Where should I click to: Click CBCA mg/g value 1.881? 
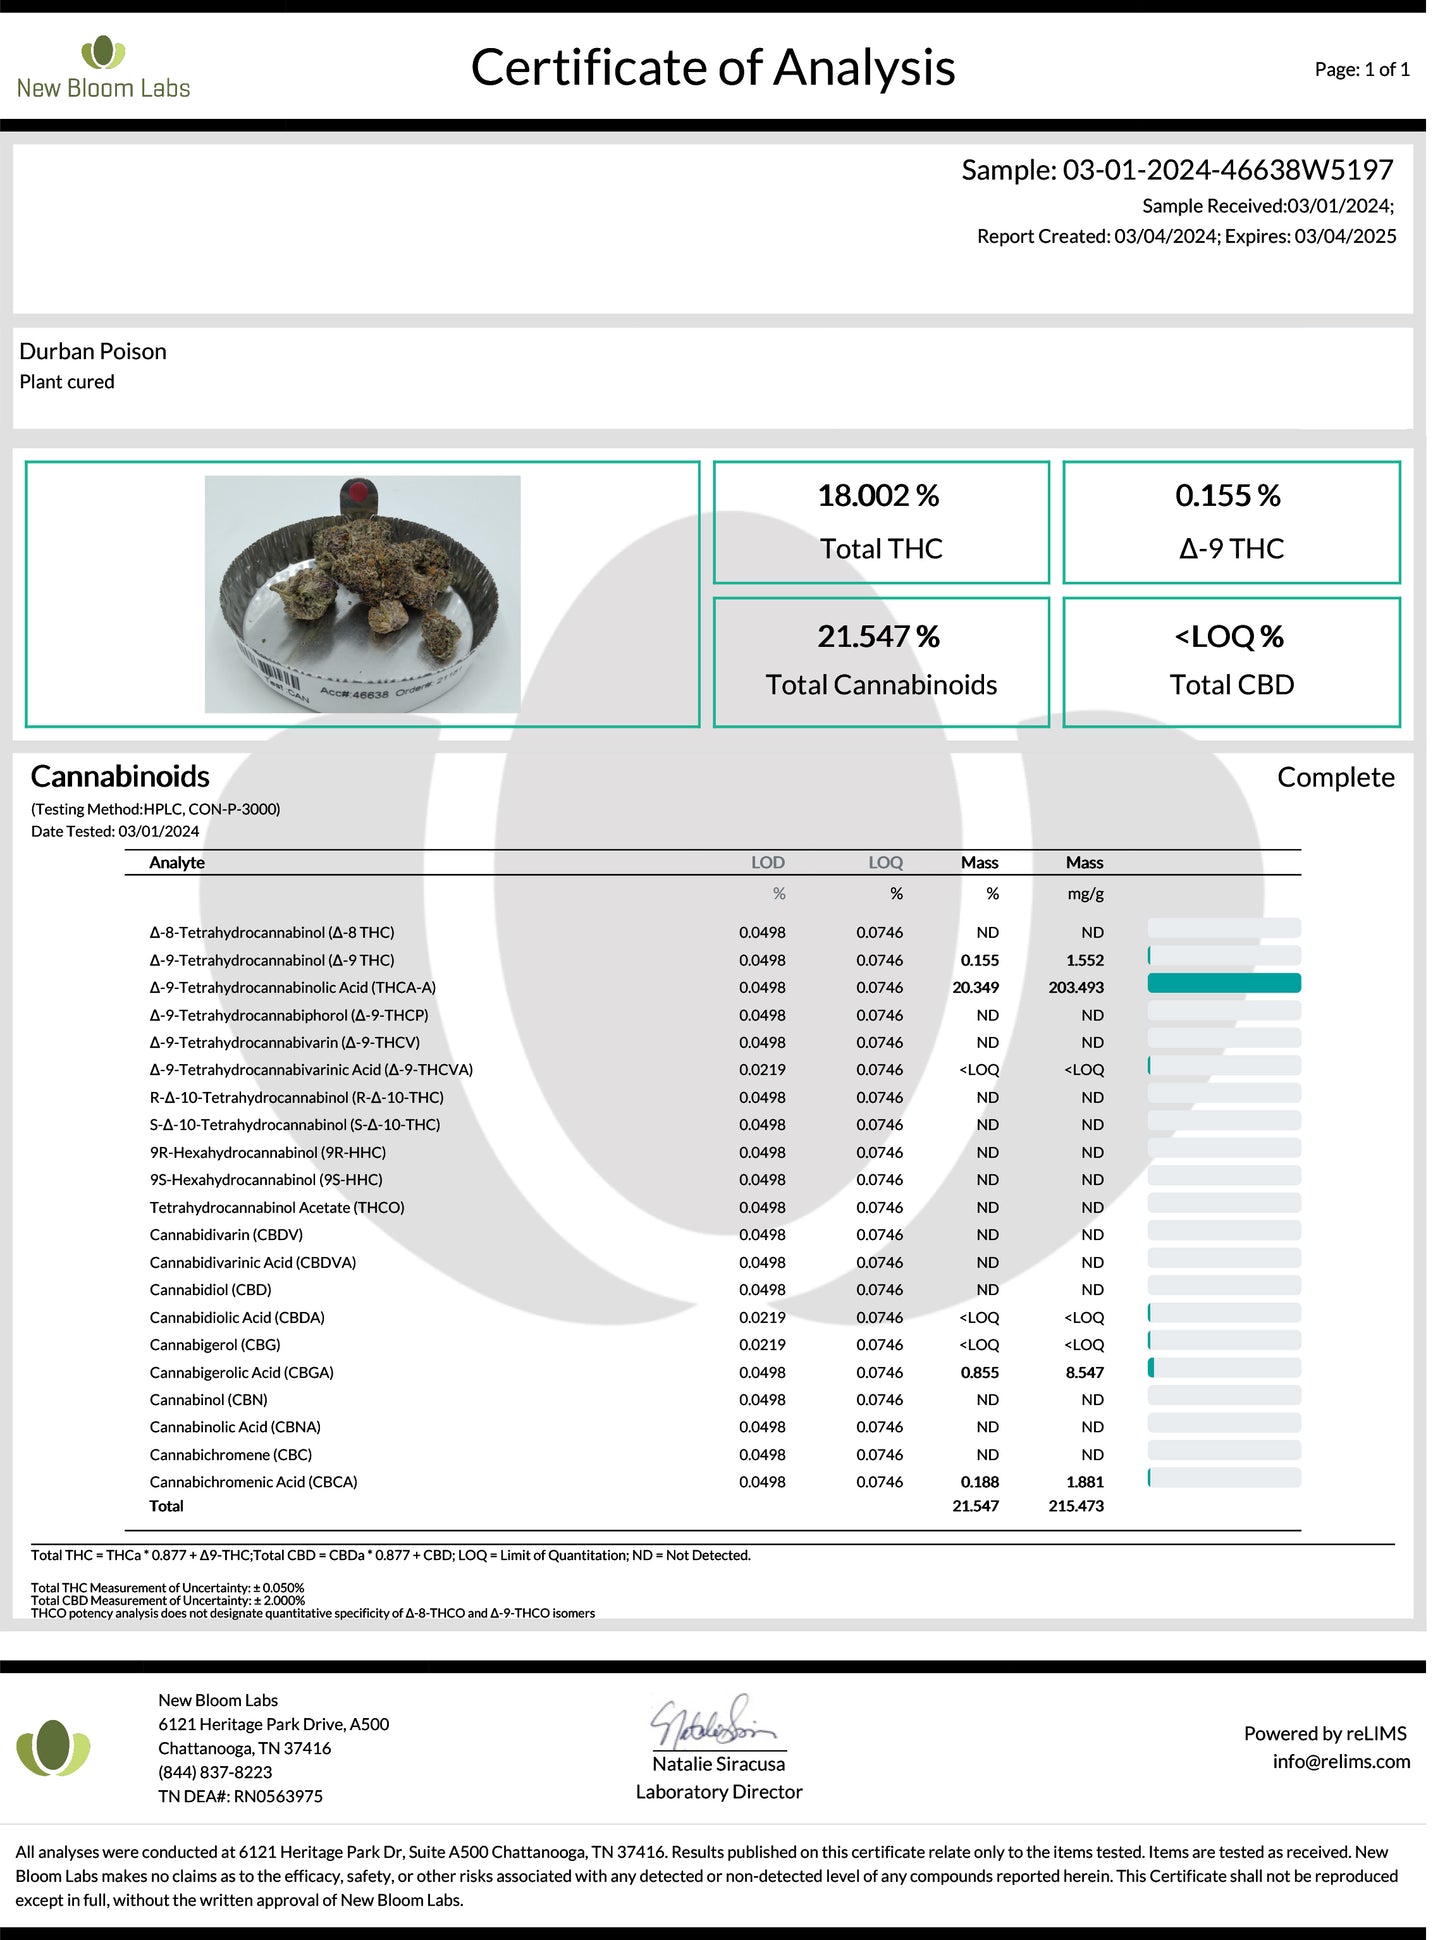coord(1085,1482)
